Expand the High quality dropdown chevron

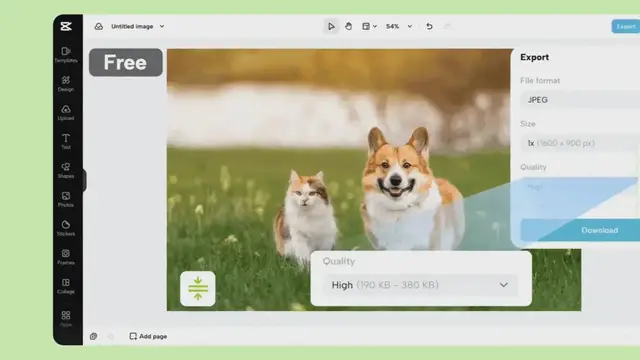coord(504,285)
